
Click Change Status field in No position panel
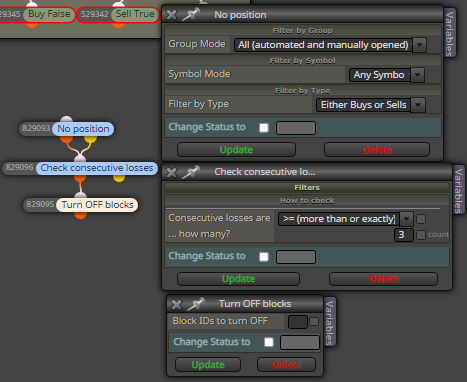(296, 128)
